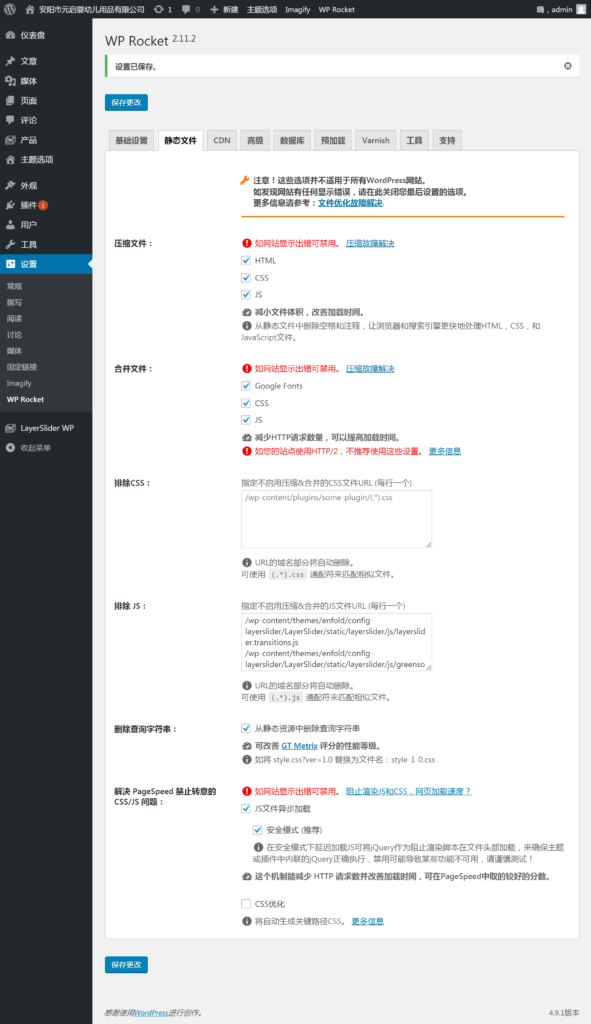Open 主题选项 in admin bar
591x1024 pixels.
pos(262,9)
